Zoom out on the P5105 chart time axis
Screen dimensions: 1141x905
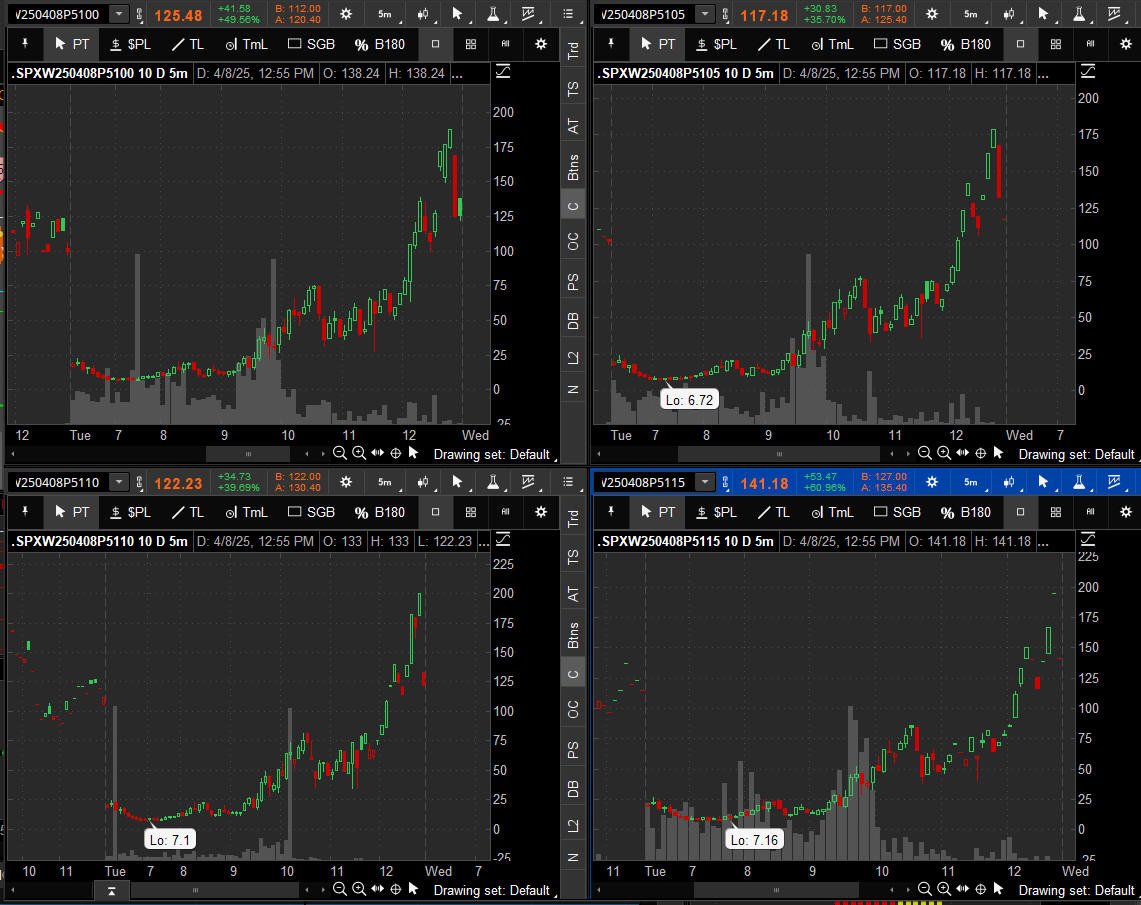(924, 453)
